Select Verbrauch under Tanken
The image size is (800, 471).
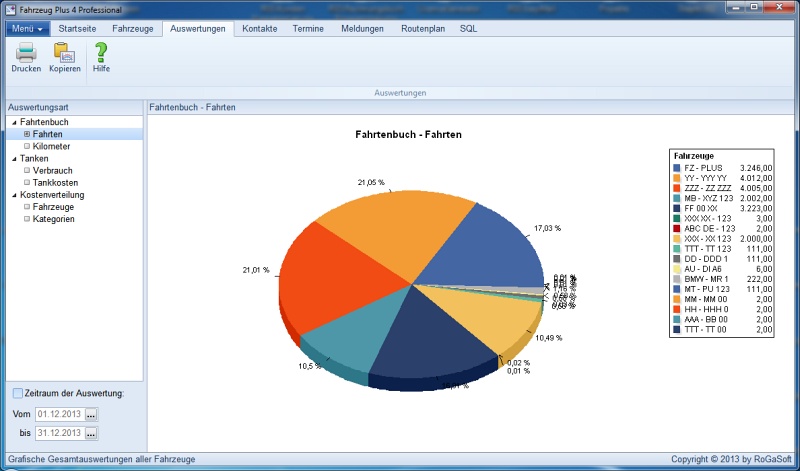tap(52, 170)
